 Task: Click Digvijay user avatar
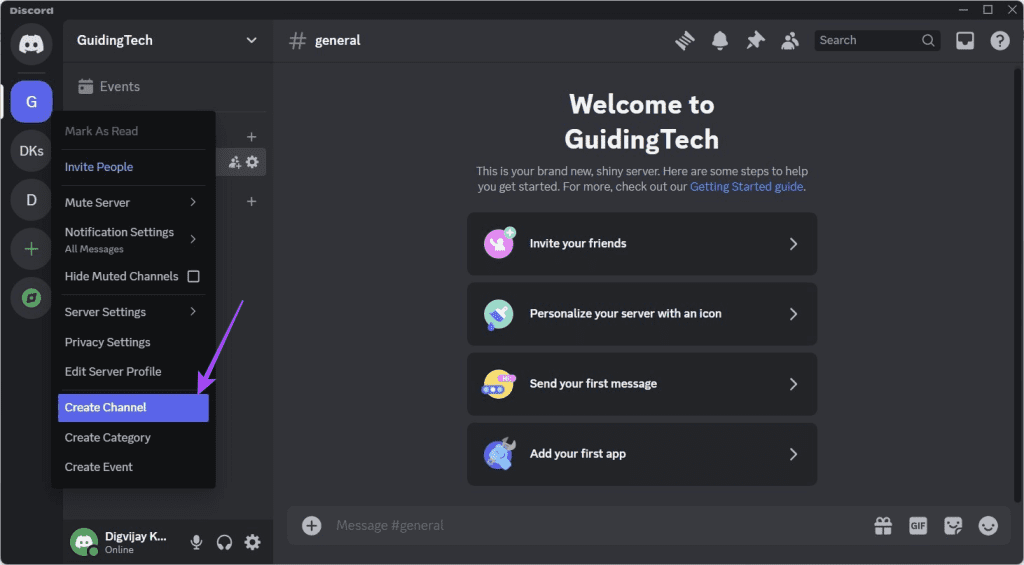click(84, 542)
